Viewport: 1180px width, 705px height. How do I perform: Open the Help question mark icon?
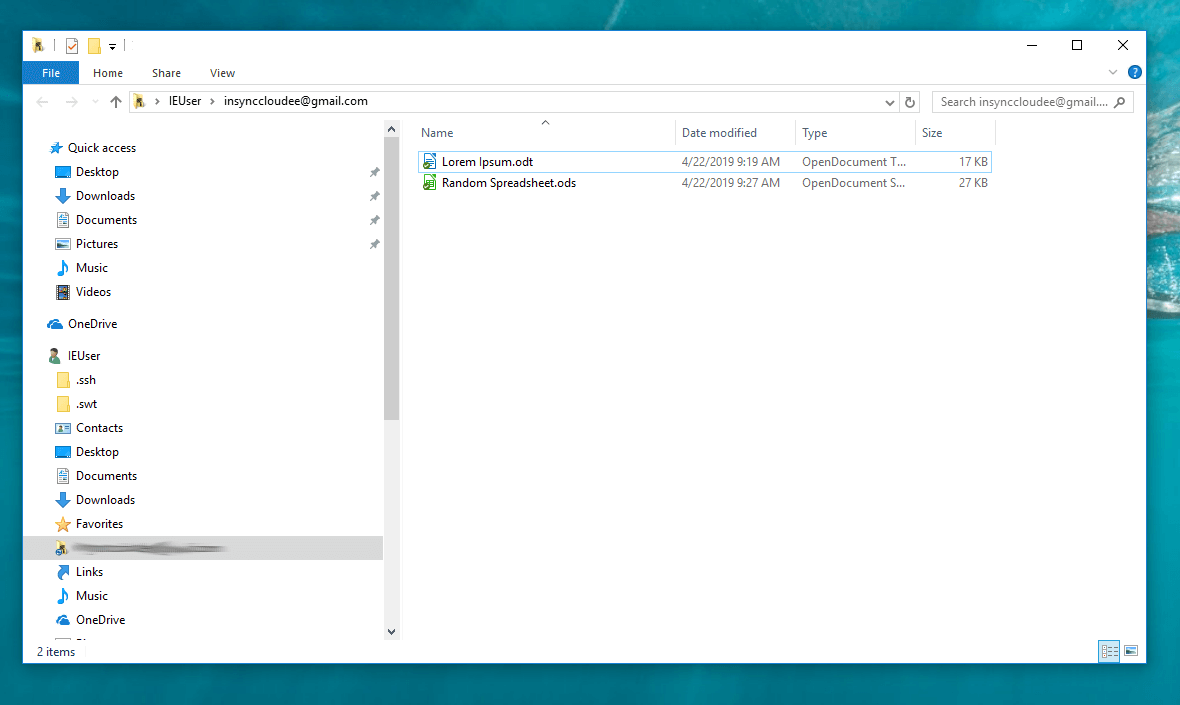pos(1135,72)
